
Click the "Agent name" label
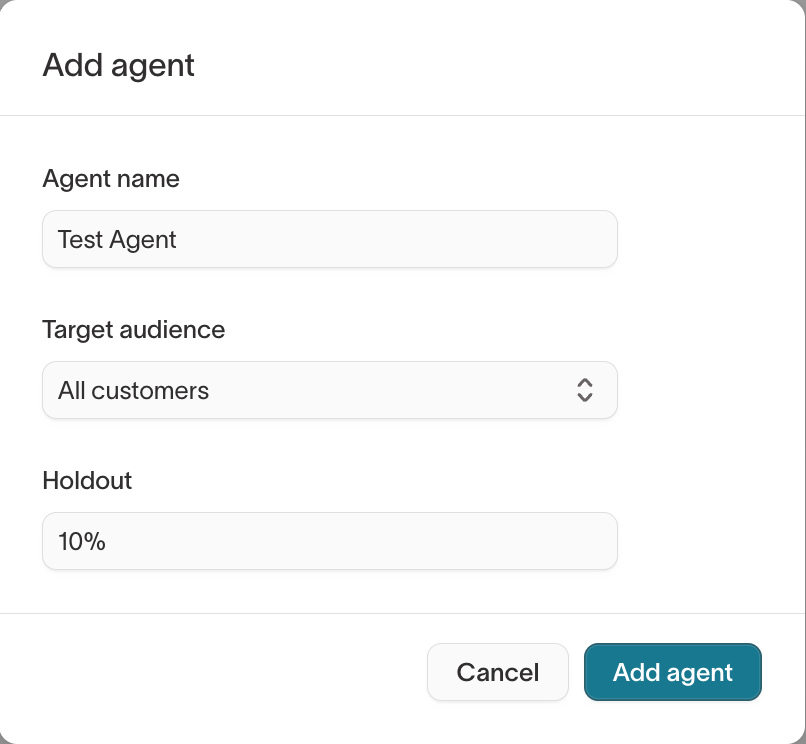pos(111,179)
